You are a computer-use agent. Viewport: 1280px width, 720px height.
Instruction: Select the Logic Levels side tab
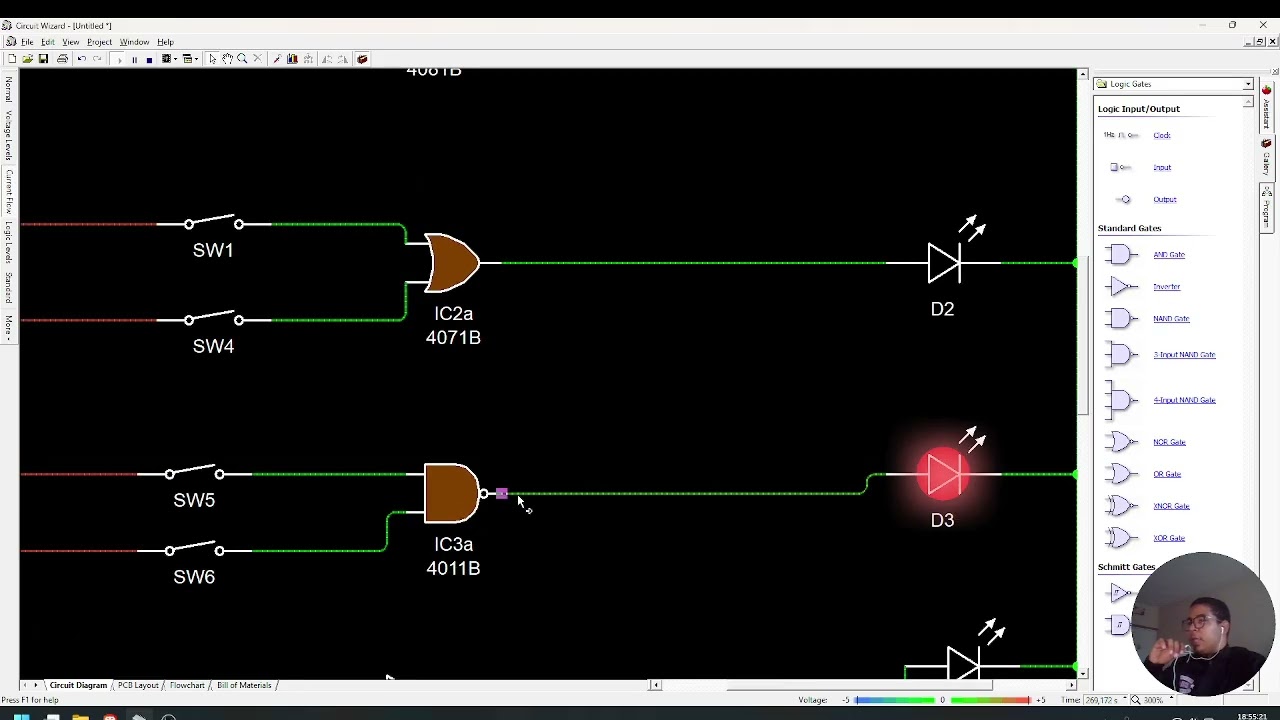(8, 243)
